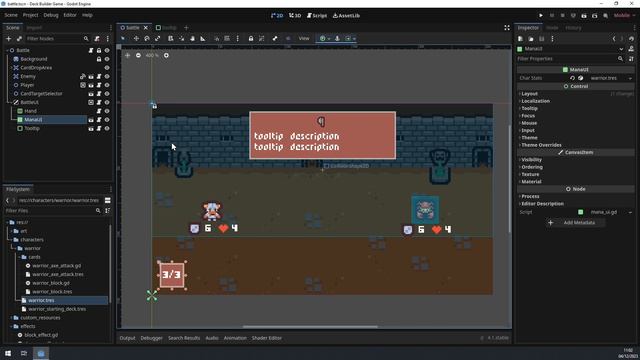640x360 pixels.
Task: Create a new resource in Inspector
Action: point(520,39)
